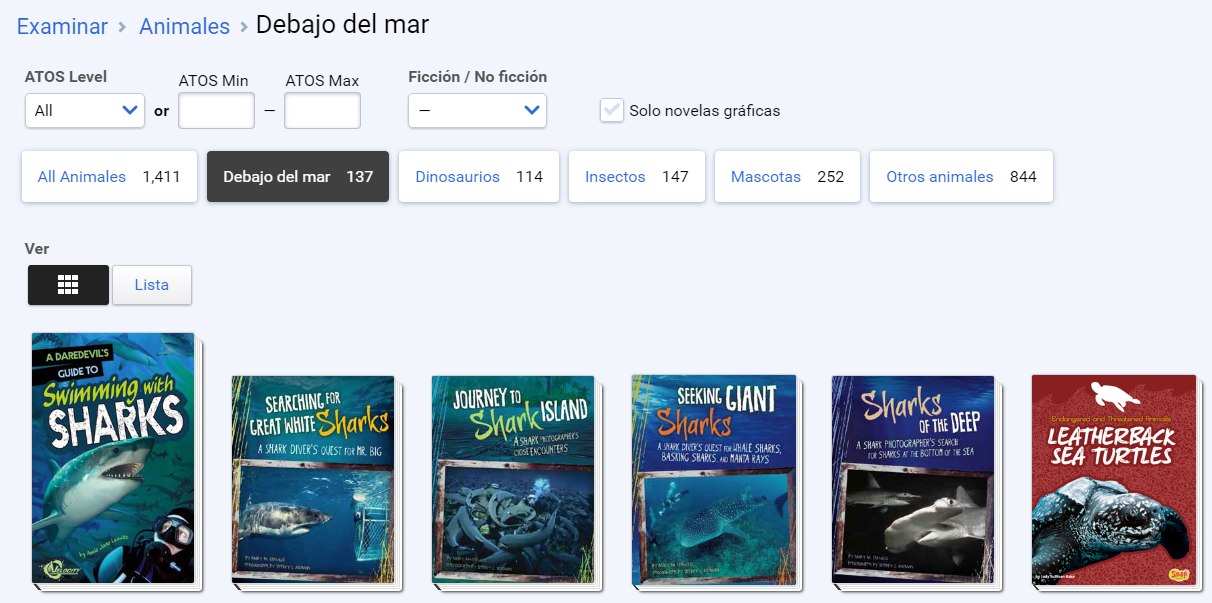Select the Dinosaurios category tab
This screenshot has width=1212, height=603.
[x=479, y=177]
